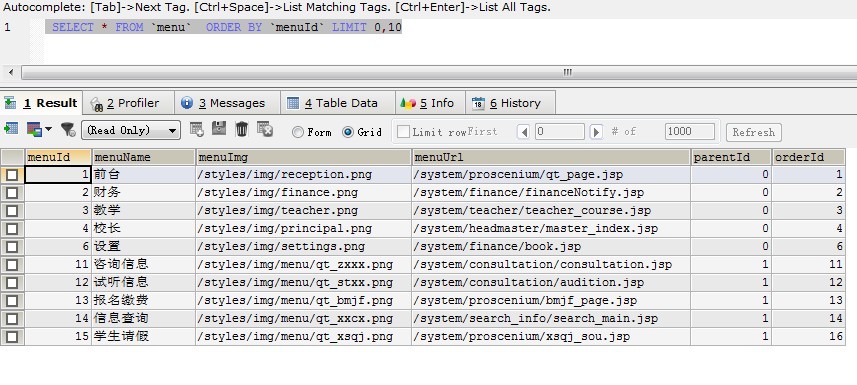
Task: Open dropdown arrow beside copy data icon
Action: [x=49, y=130]
